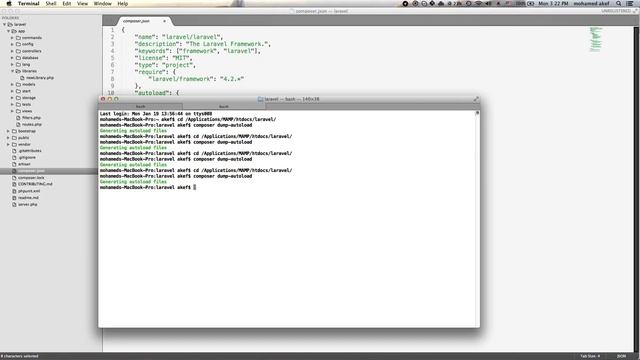Screen dimensions: 640x360
Task: Click the artisan file icon
Action: coord(14,164)
